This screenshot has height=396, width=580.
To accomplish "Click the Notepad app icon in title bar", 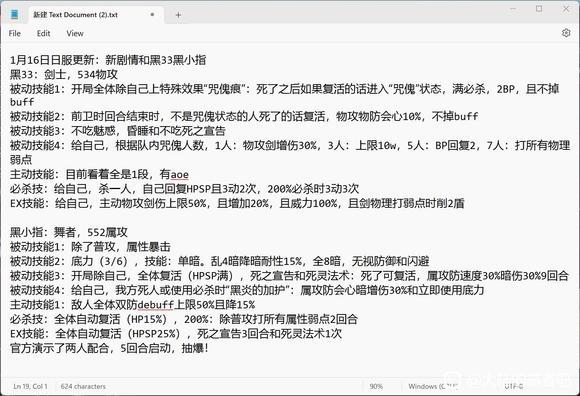I will (14, 14).
